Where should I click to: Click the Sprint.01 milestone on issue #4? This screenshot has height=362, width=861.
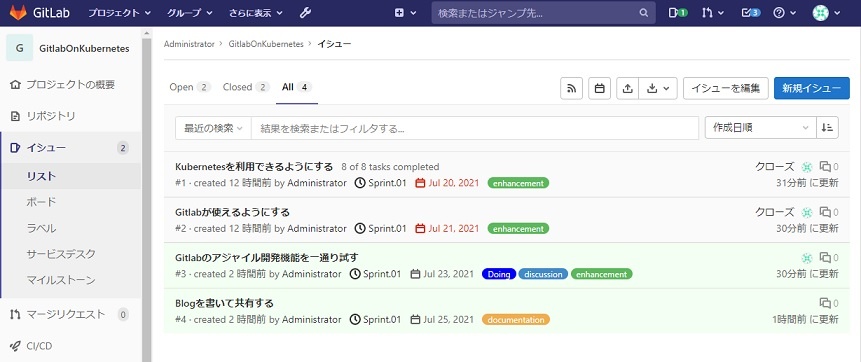376,319
